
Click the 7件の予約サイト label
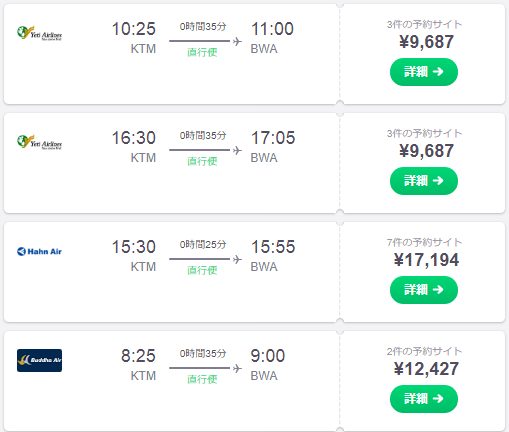coord(424,242)
